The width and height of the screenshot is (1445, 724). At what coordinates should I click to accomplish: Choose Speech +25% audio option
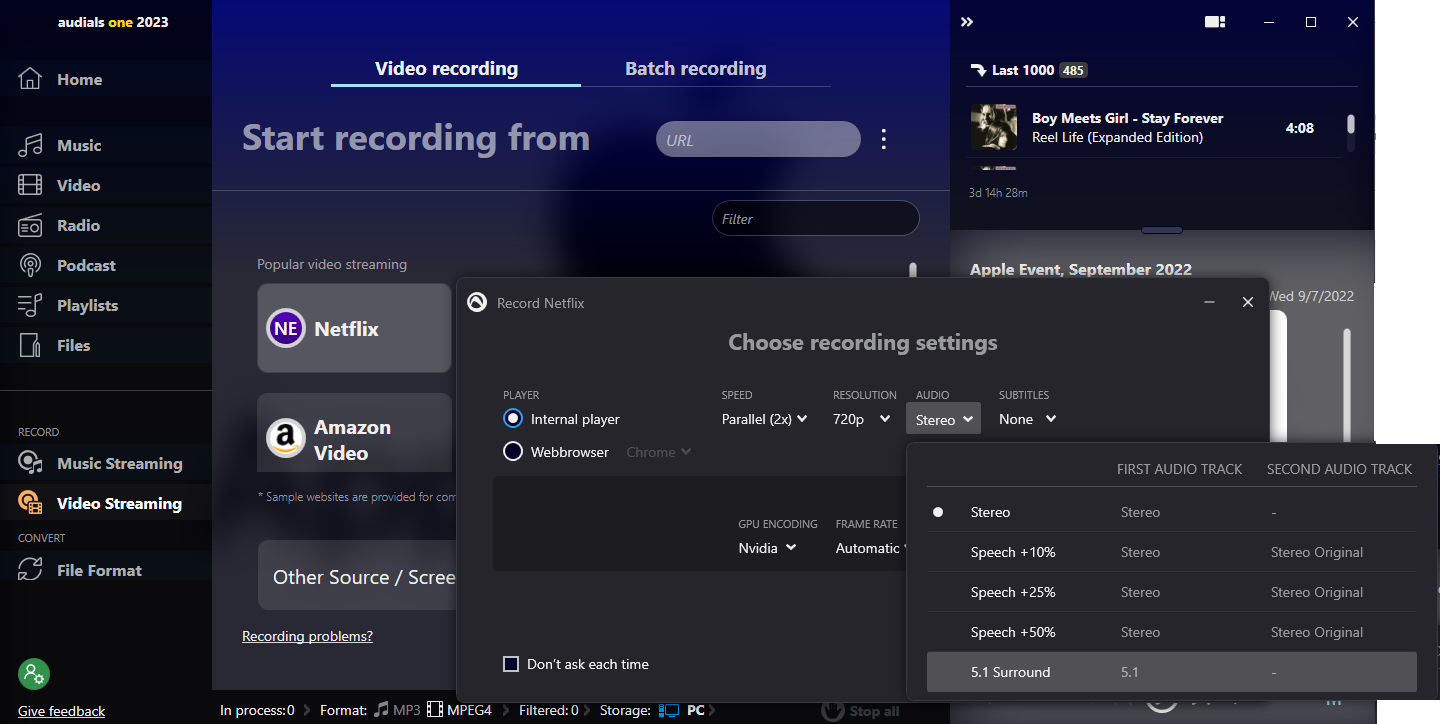[x=1172, y=592]
